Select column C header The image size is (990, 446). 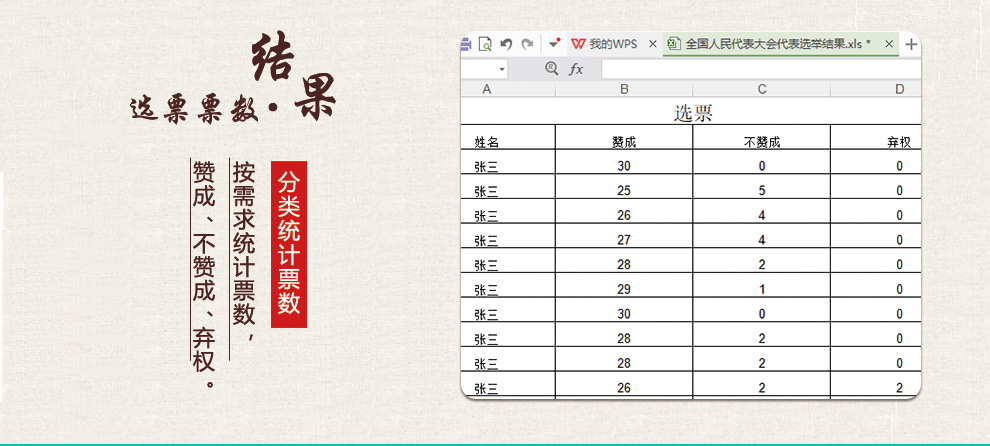pos(761,89)
